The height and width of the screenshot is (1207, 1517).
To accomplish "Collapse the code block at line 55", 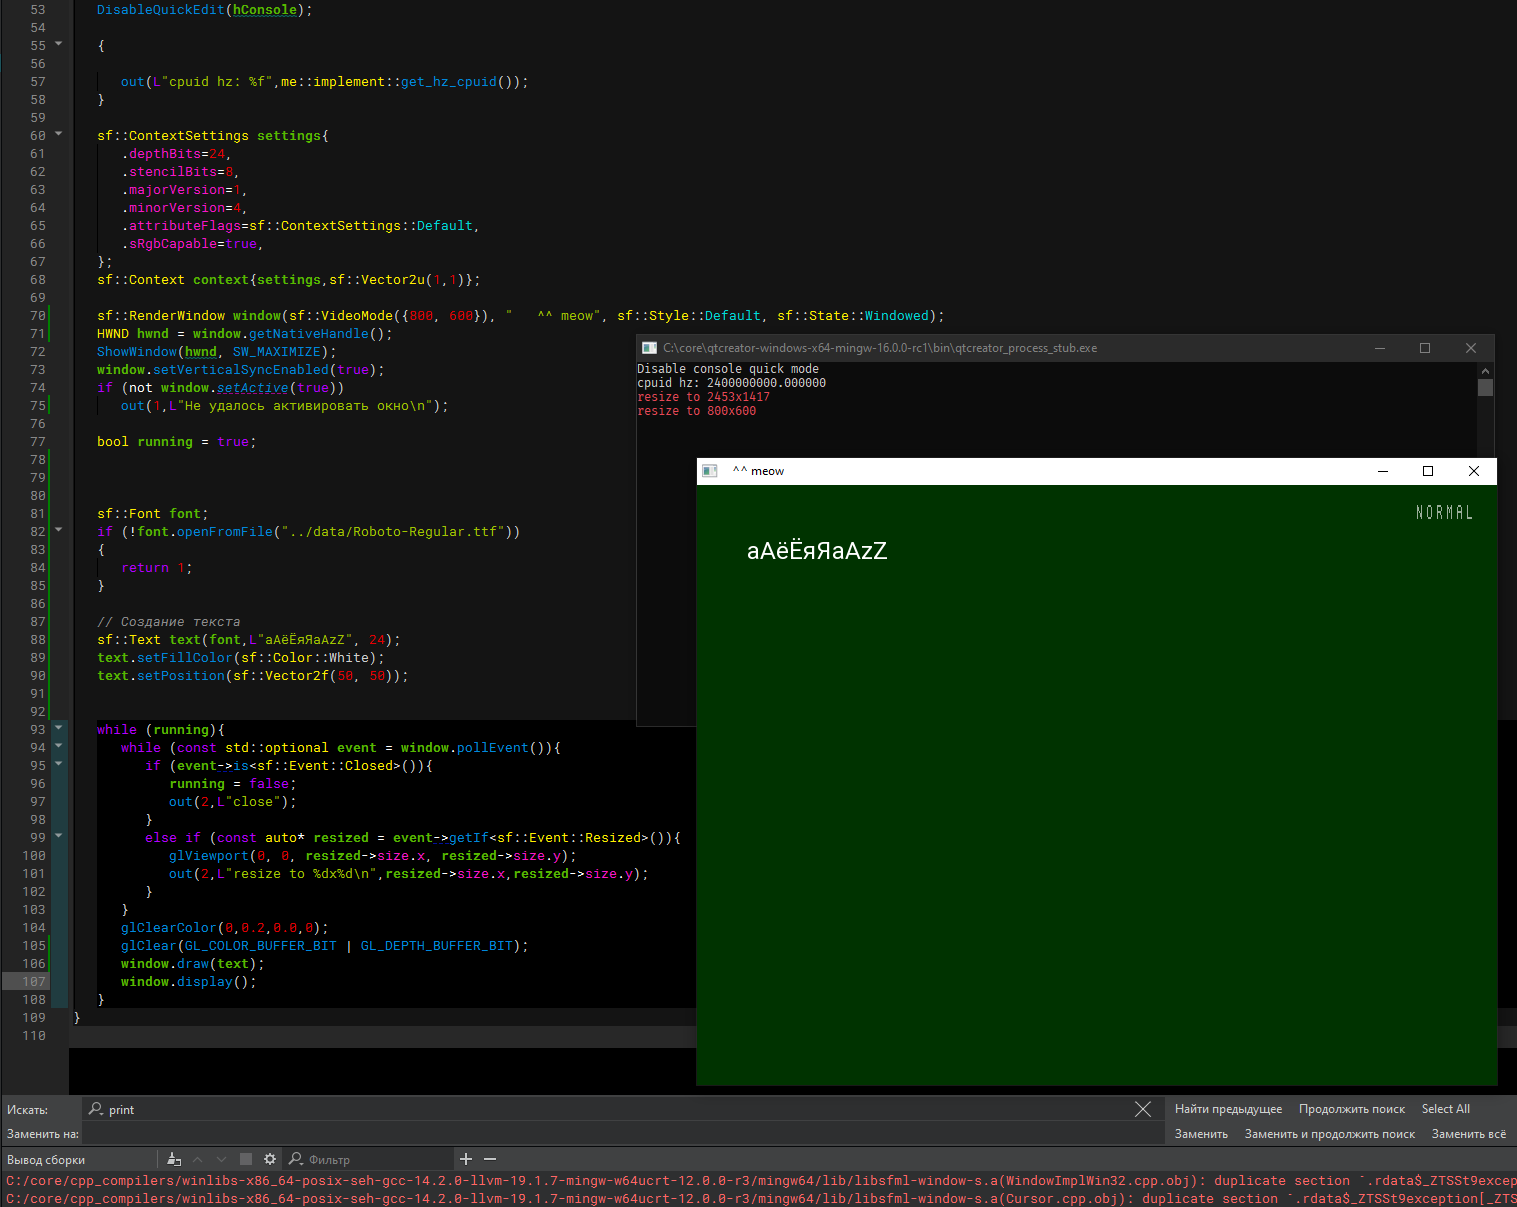I will pos(58,44).
